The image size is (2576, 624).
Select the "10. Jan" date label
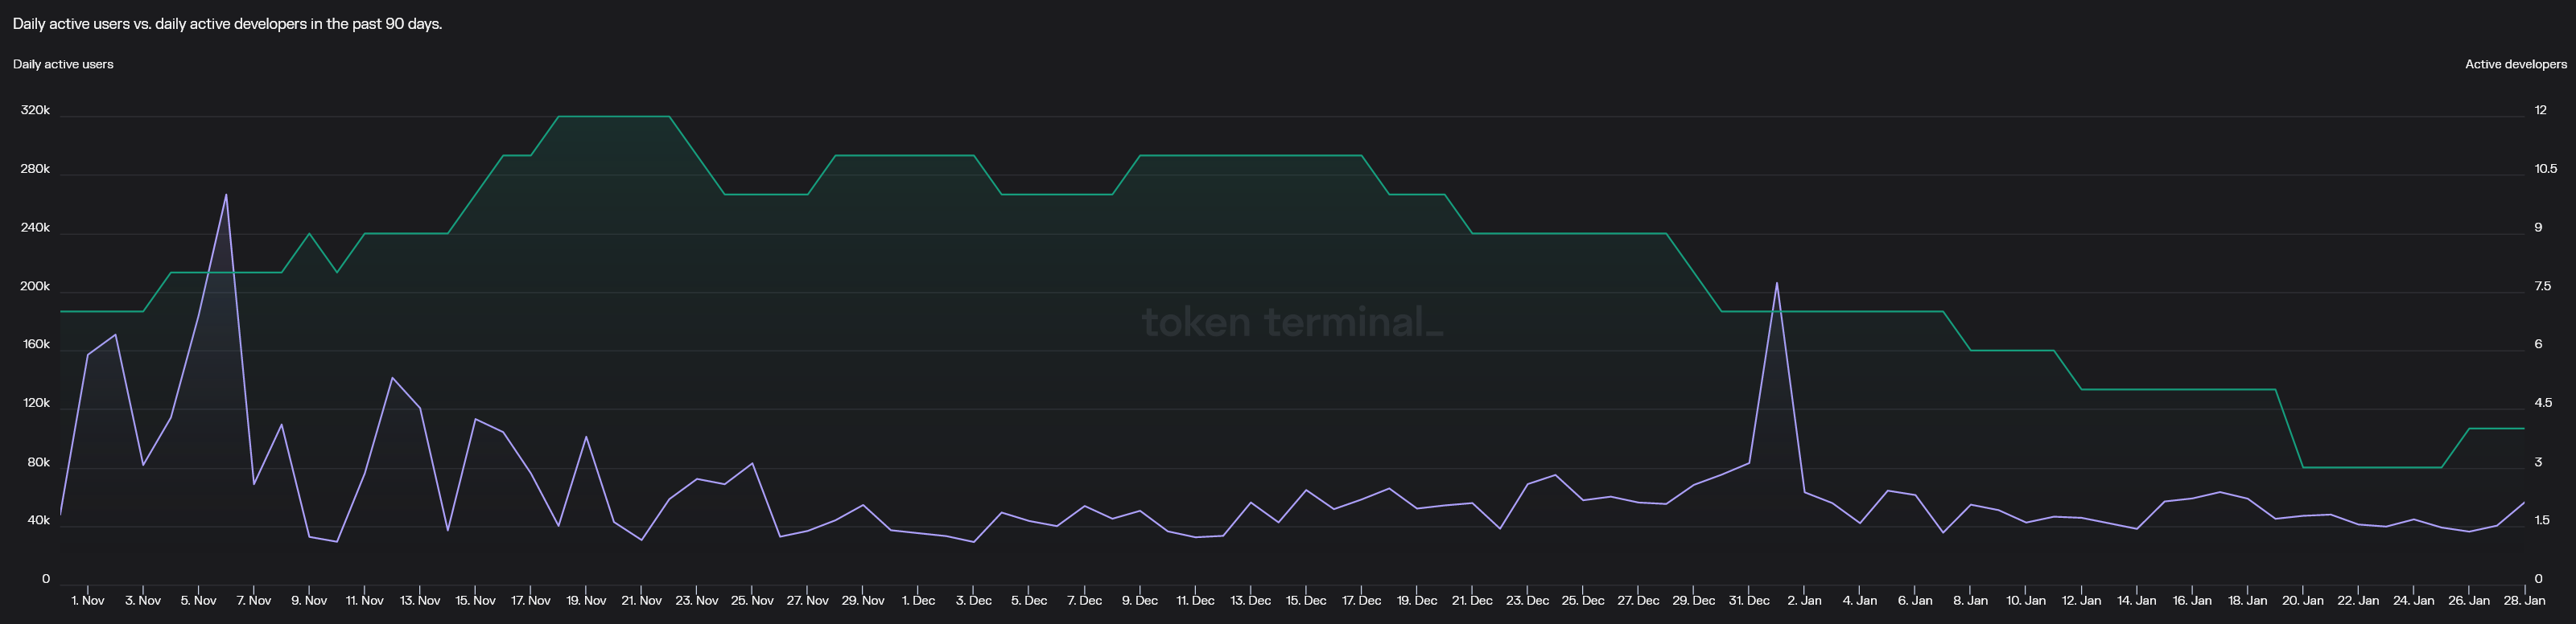[2026, 601]
